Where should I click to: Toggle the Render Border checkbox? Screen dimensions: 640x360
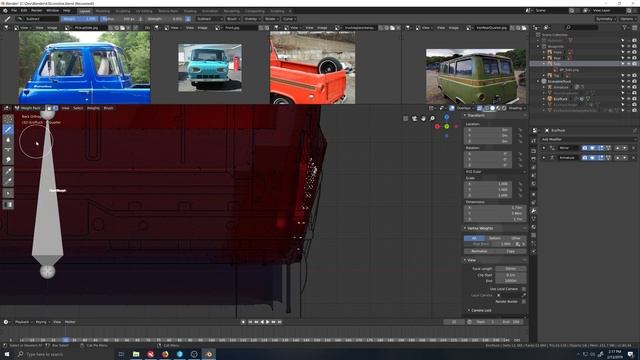[x=524, y=302]
